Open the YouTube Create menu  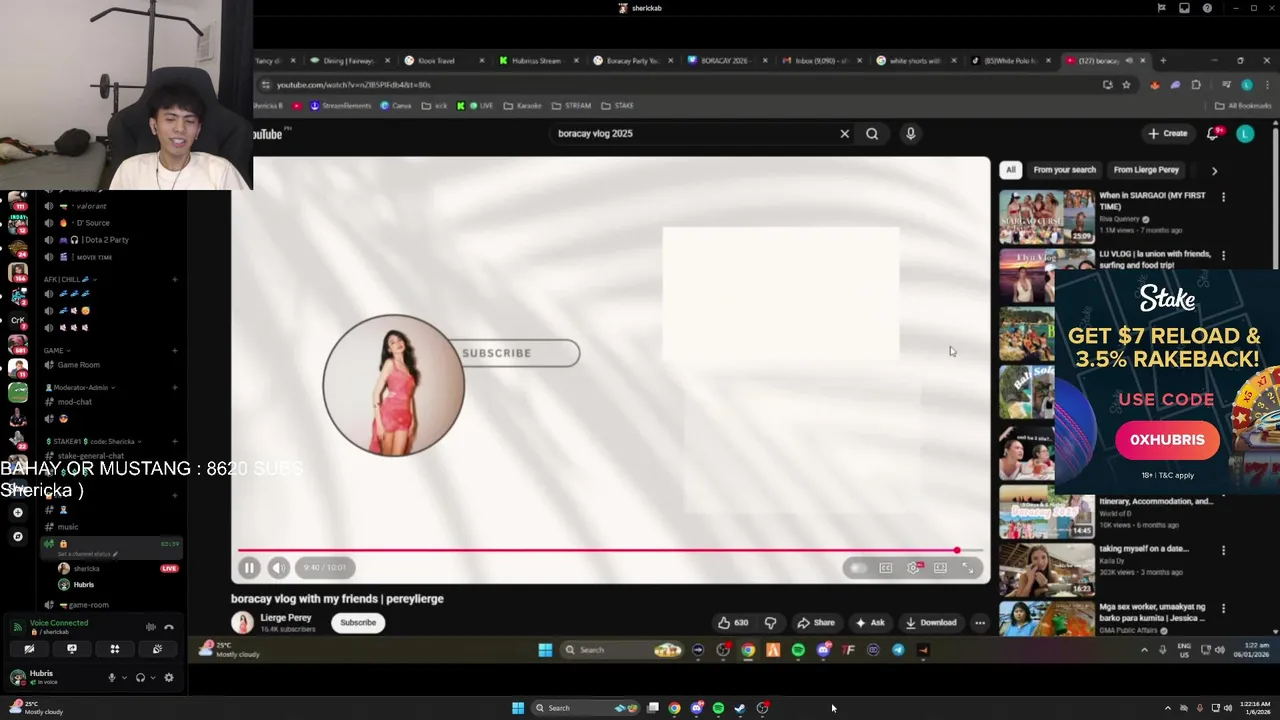(x=1168, y=133)
